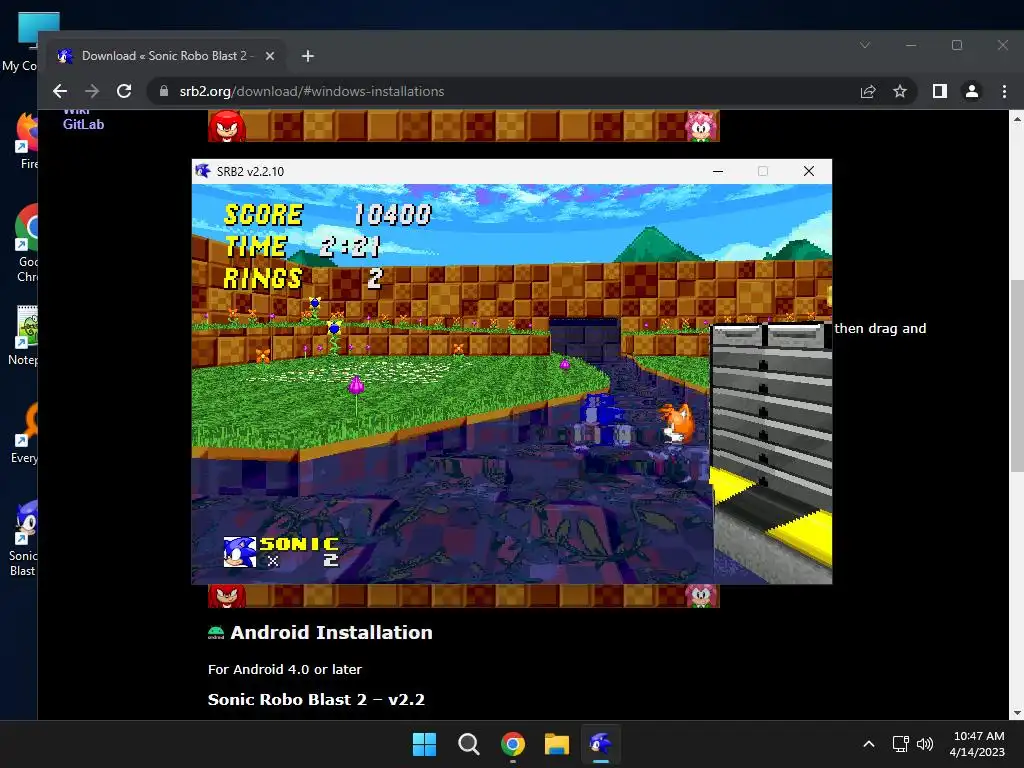Share this page icon in address bar
1024x768 pixels.
[868, 91]
